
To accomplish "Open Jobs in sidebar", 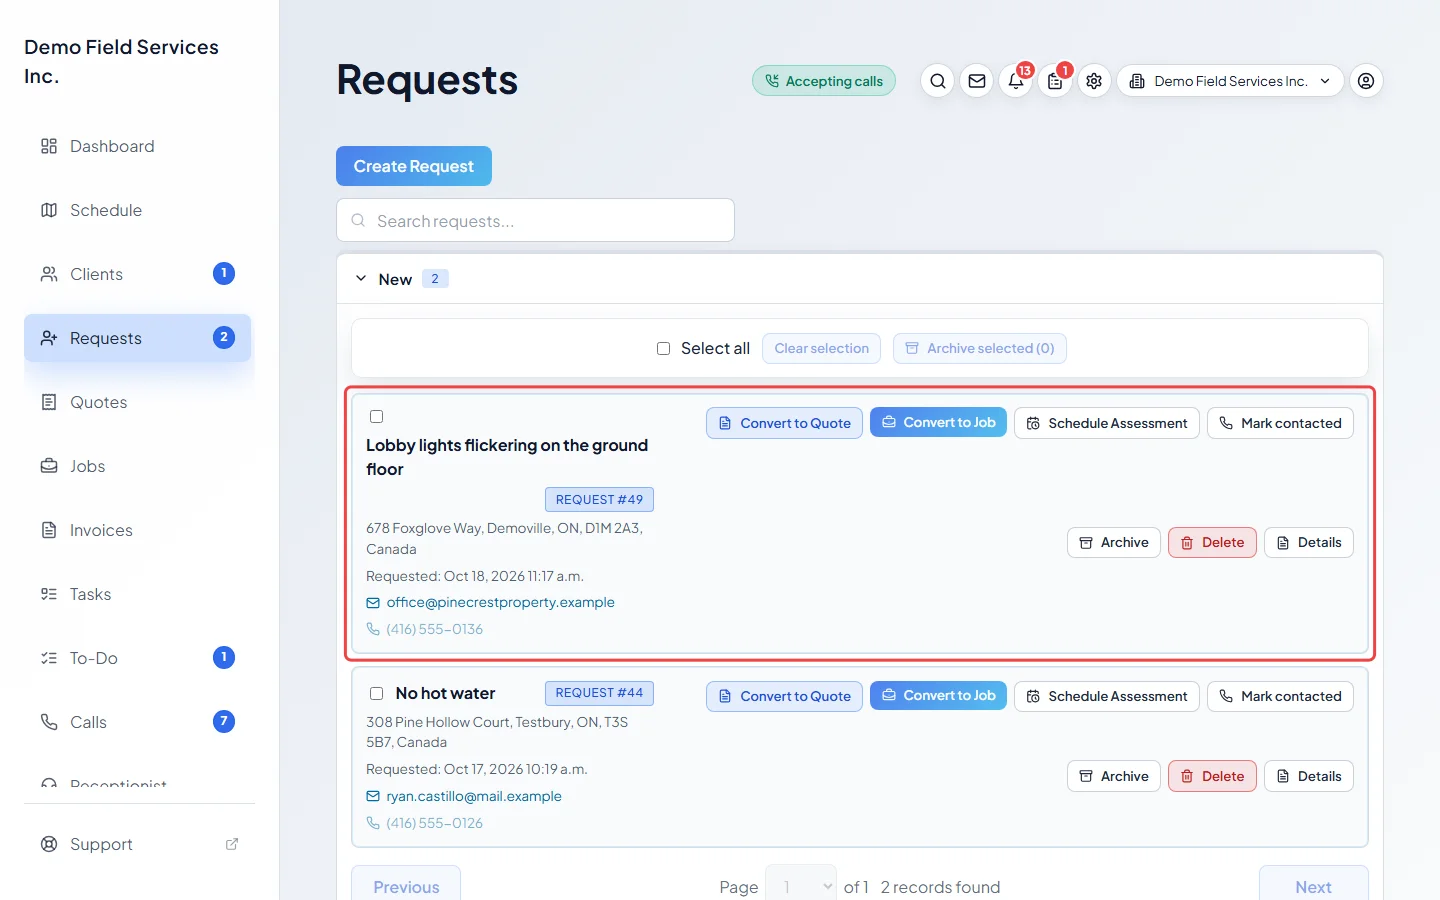I will tap(138, 466).
